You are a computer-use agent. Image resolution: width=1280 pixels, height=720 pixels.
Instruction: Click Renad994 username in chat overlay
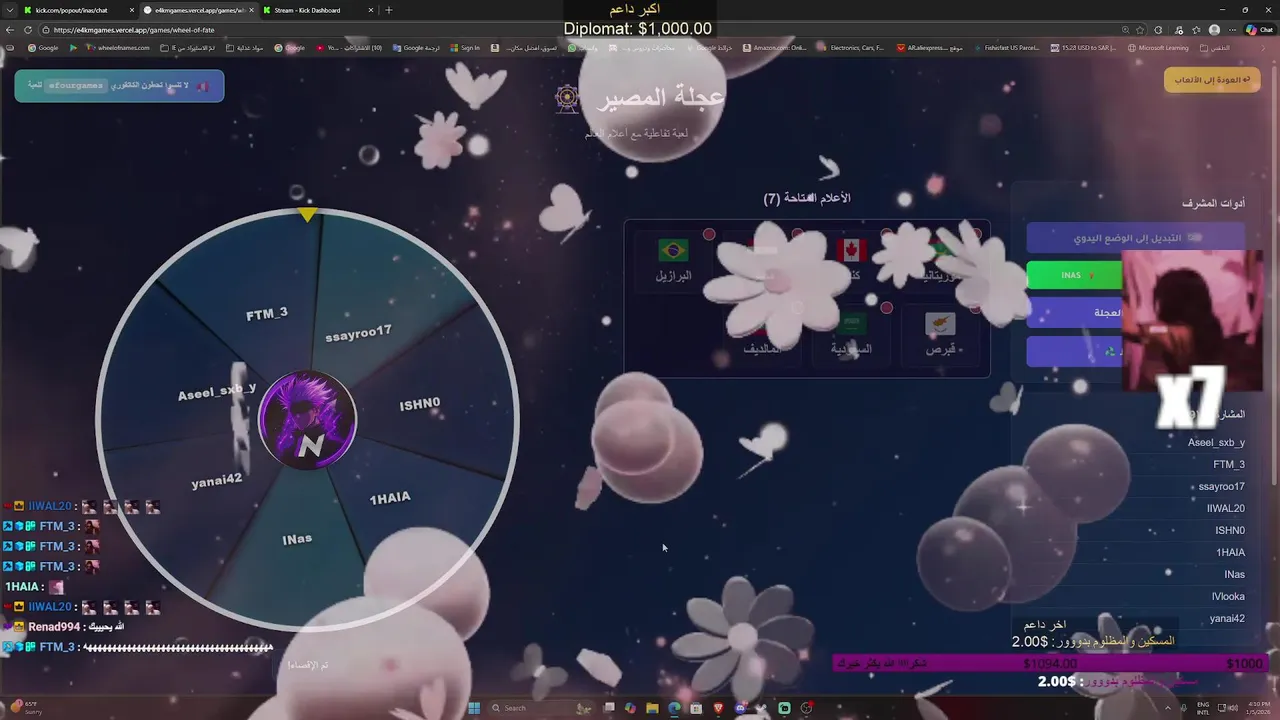tap(54, 627)
